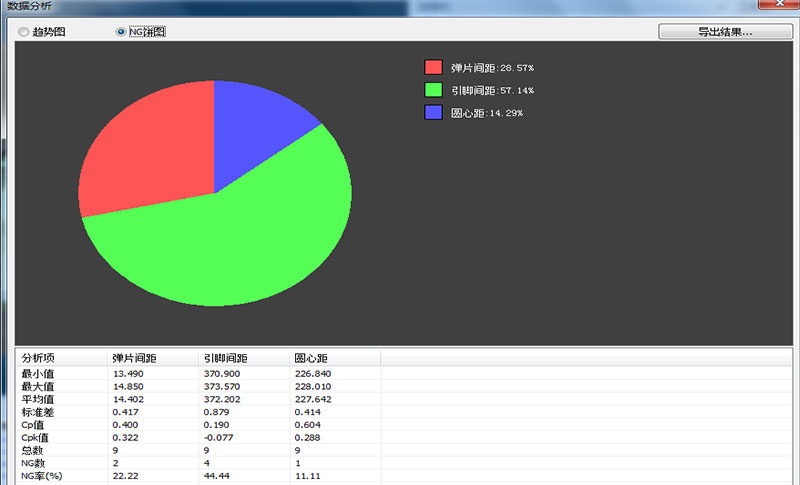Image resolution: width=800 pixels, height=485 pixels.
Task: Click the green 引脚间距 legend swatch
Action: click(433, 90)
